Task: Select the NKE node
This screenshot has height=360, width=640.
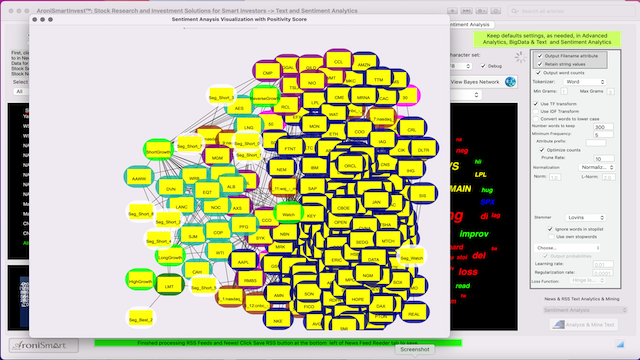Action: (x=278, y=320)
